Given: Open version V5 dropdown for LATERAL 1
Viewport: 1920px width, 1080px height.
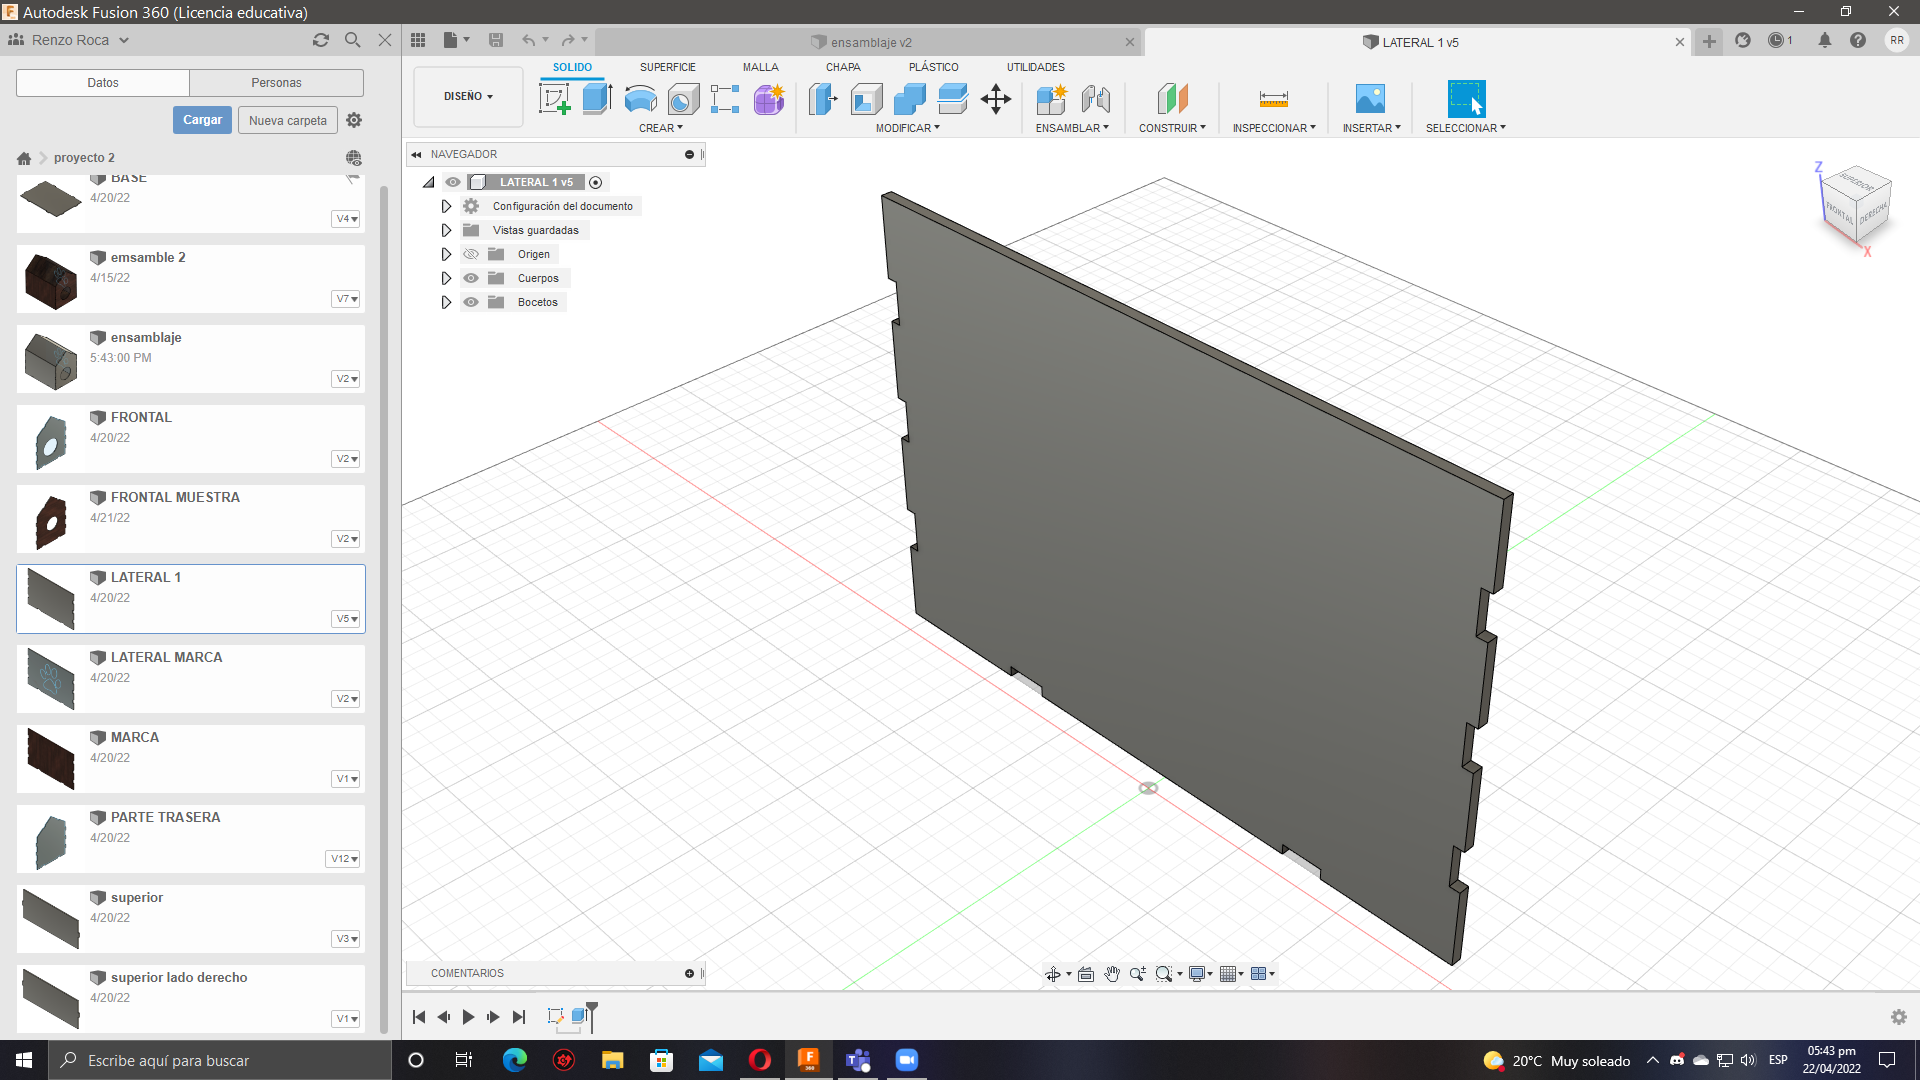Looking at the screenshot, I should (346, 619).
